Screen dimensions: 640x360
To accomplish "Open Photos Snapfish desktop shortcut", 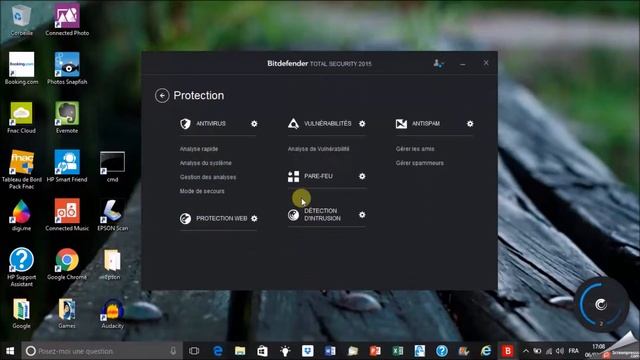I will 67,69.
